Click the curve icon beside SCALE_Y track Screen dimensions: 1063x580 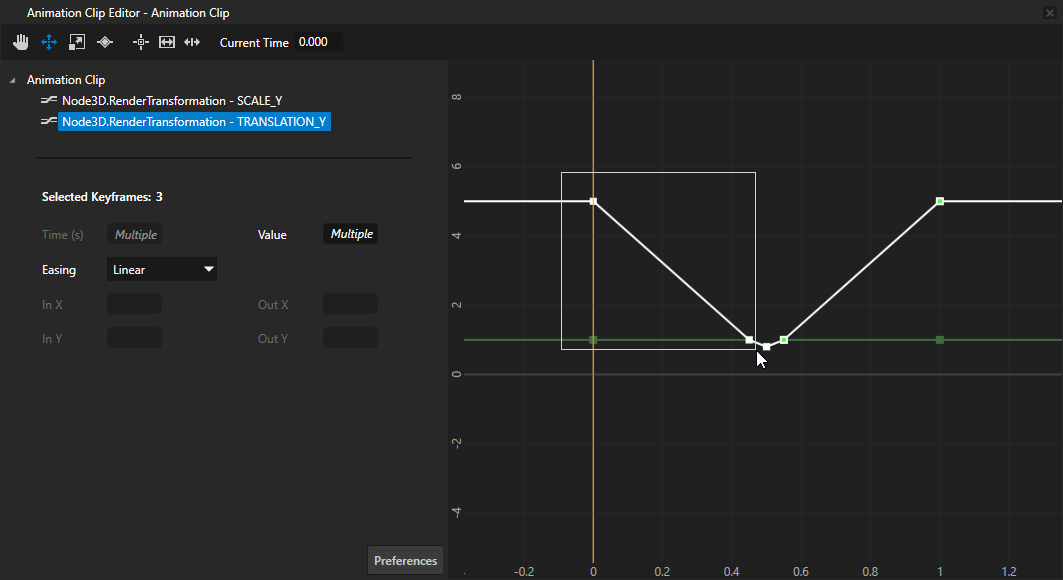48,101
